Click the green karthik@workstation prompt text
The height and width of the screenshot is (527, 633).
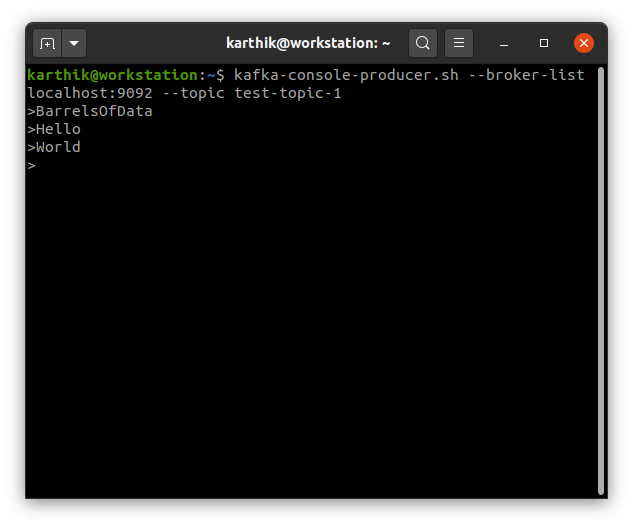(x=112, y=75)
